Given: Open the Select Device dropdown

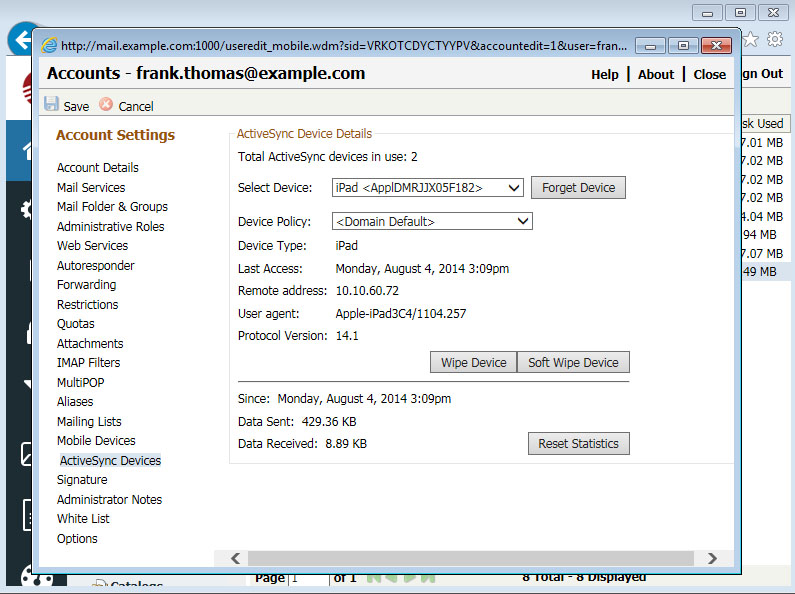Looking at the screenshot, I should (427, 188).
